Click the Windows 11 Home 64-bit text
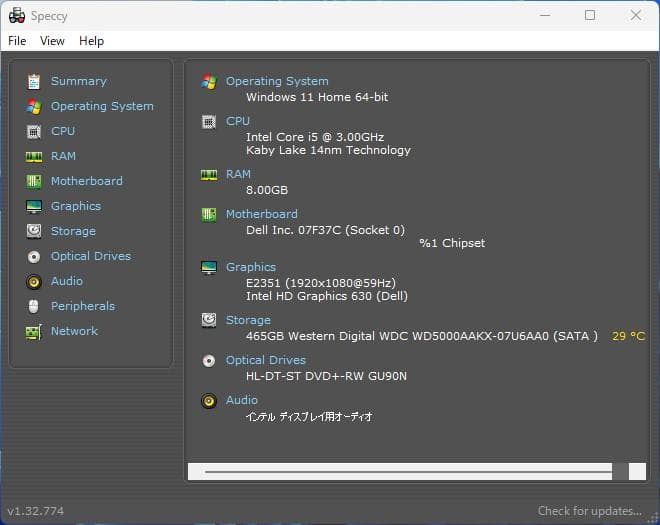Screen dimensions: 660x525 pos(317,97)
